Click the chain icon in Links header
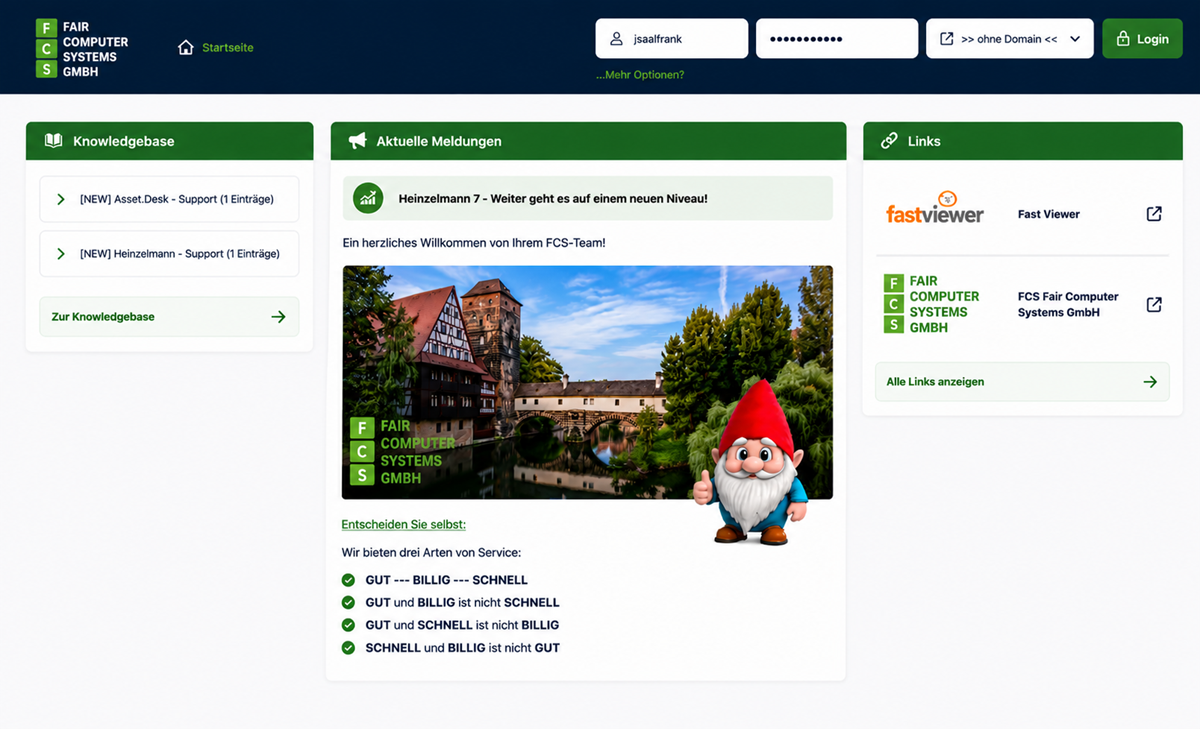Screen dimensions: 1200x729 tap(889, 141)
